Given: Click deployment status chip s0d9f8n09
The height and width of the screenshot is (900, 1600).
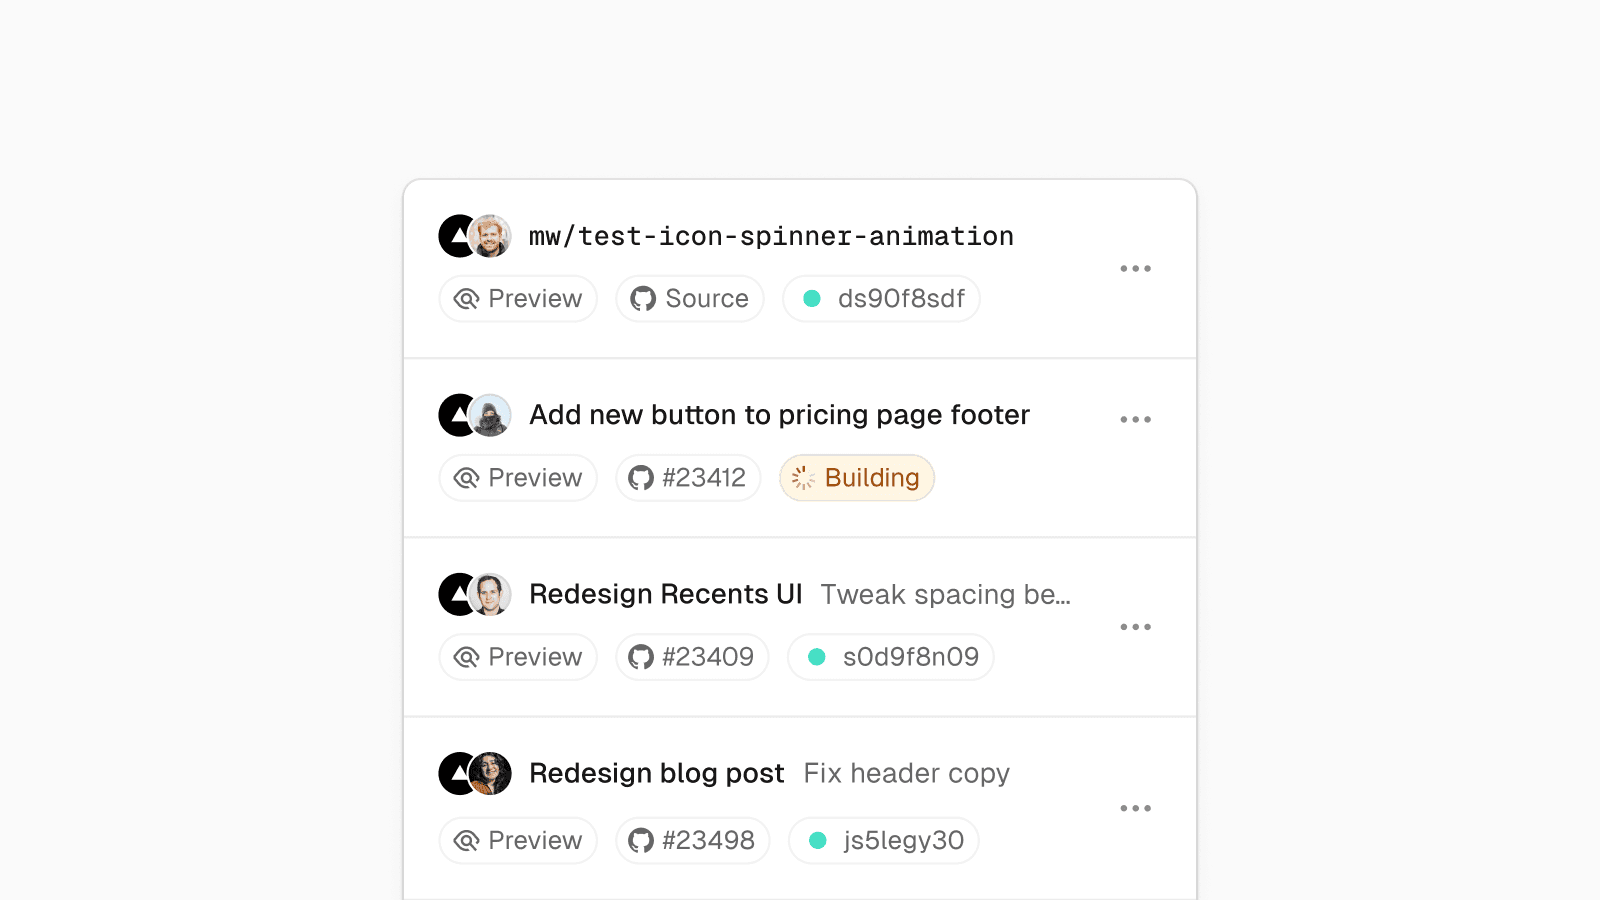Looking at the screenshot, I should point(891,657).
